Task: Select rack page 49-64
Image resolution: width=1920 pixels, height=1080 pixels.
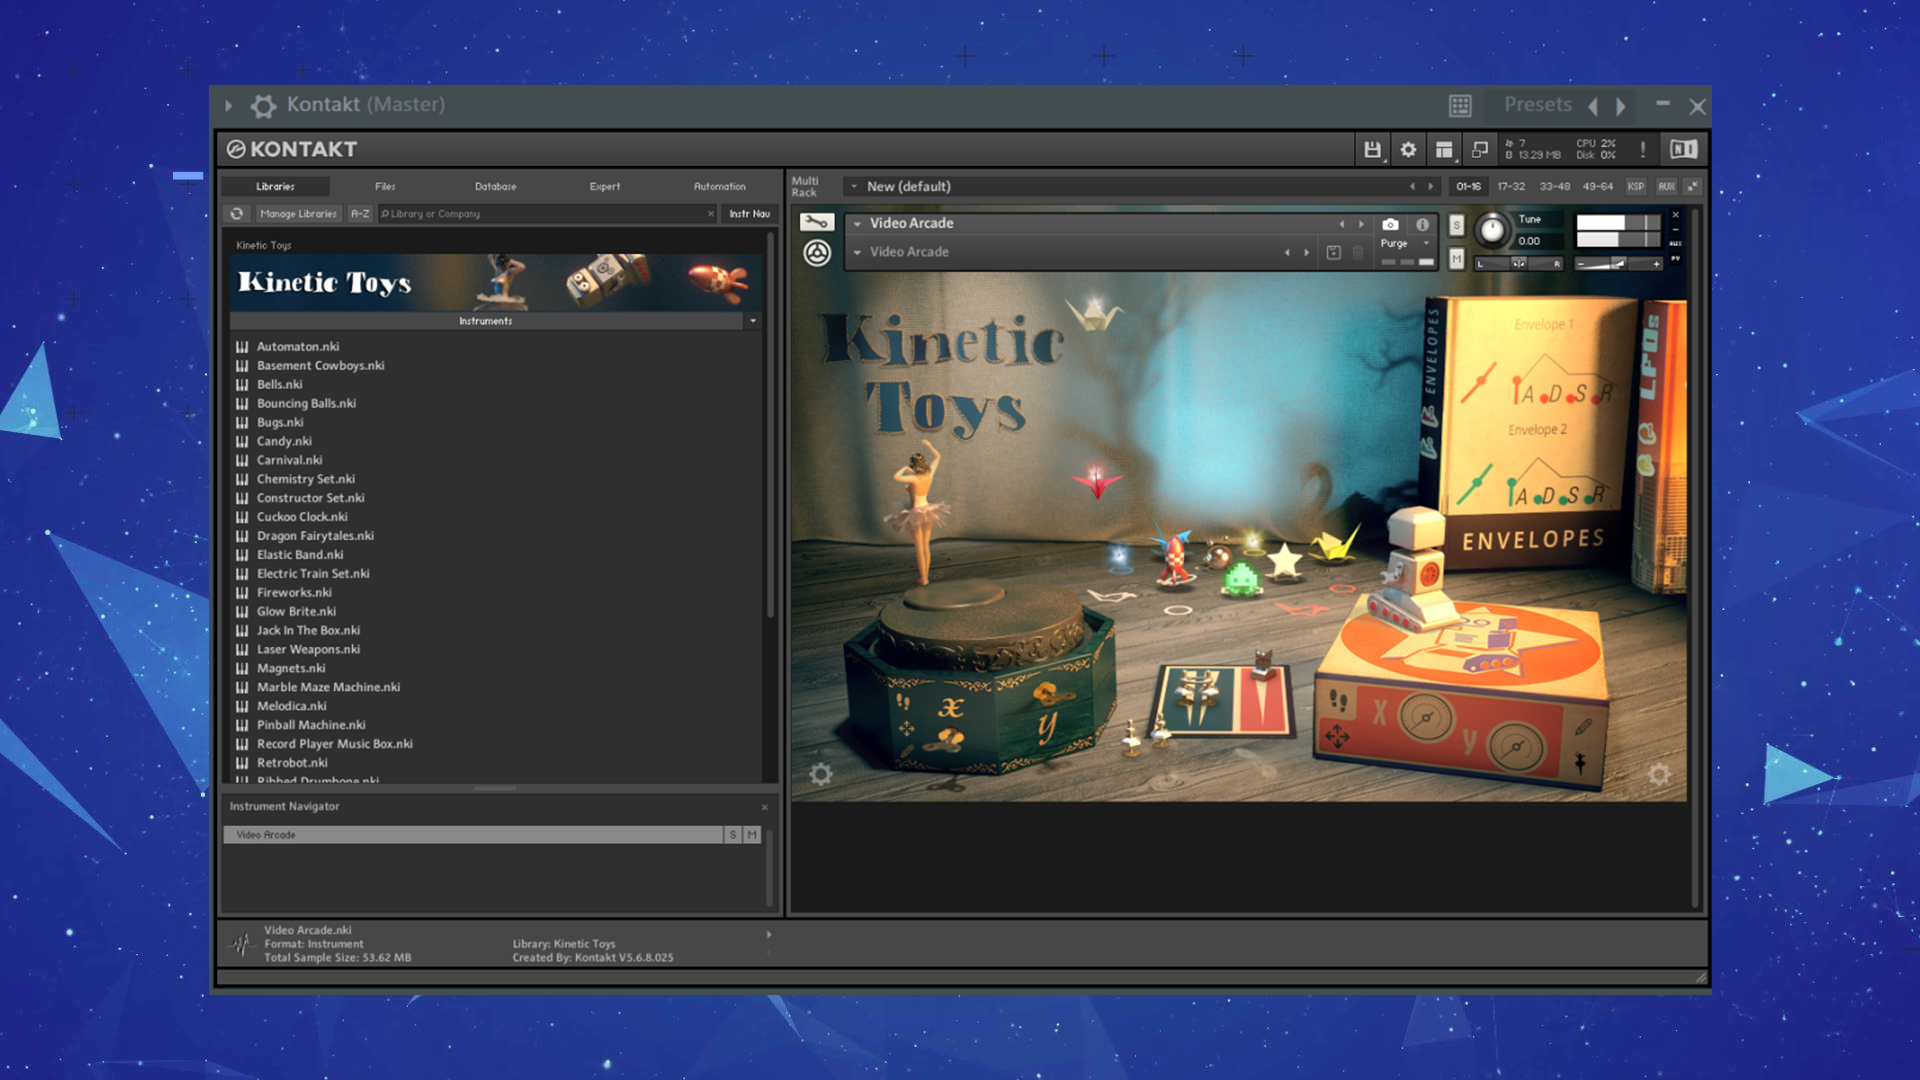Action: 1597,186
